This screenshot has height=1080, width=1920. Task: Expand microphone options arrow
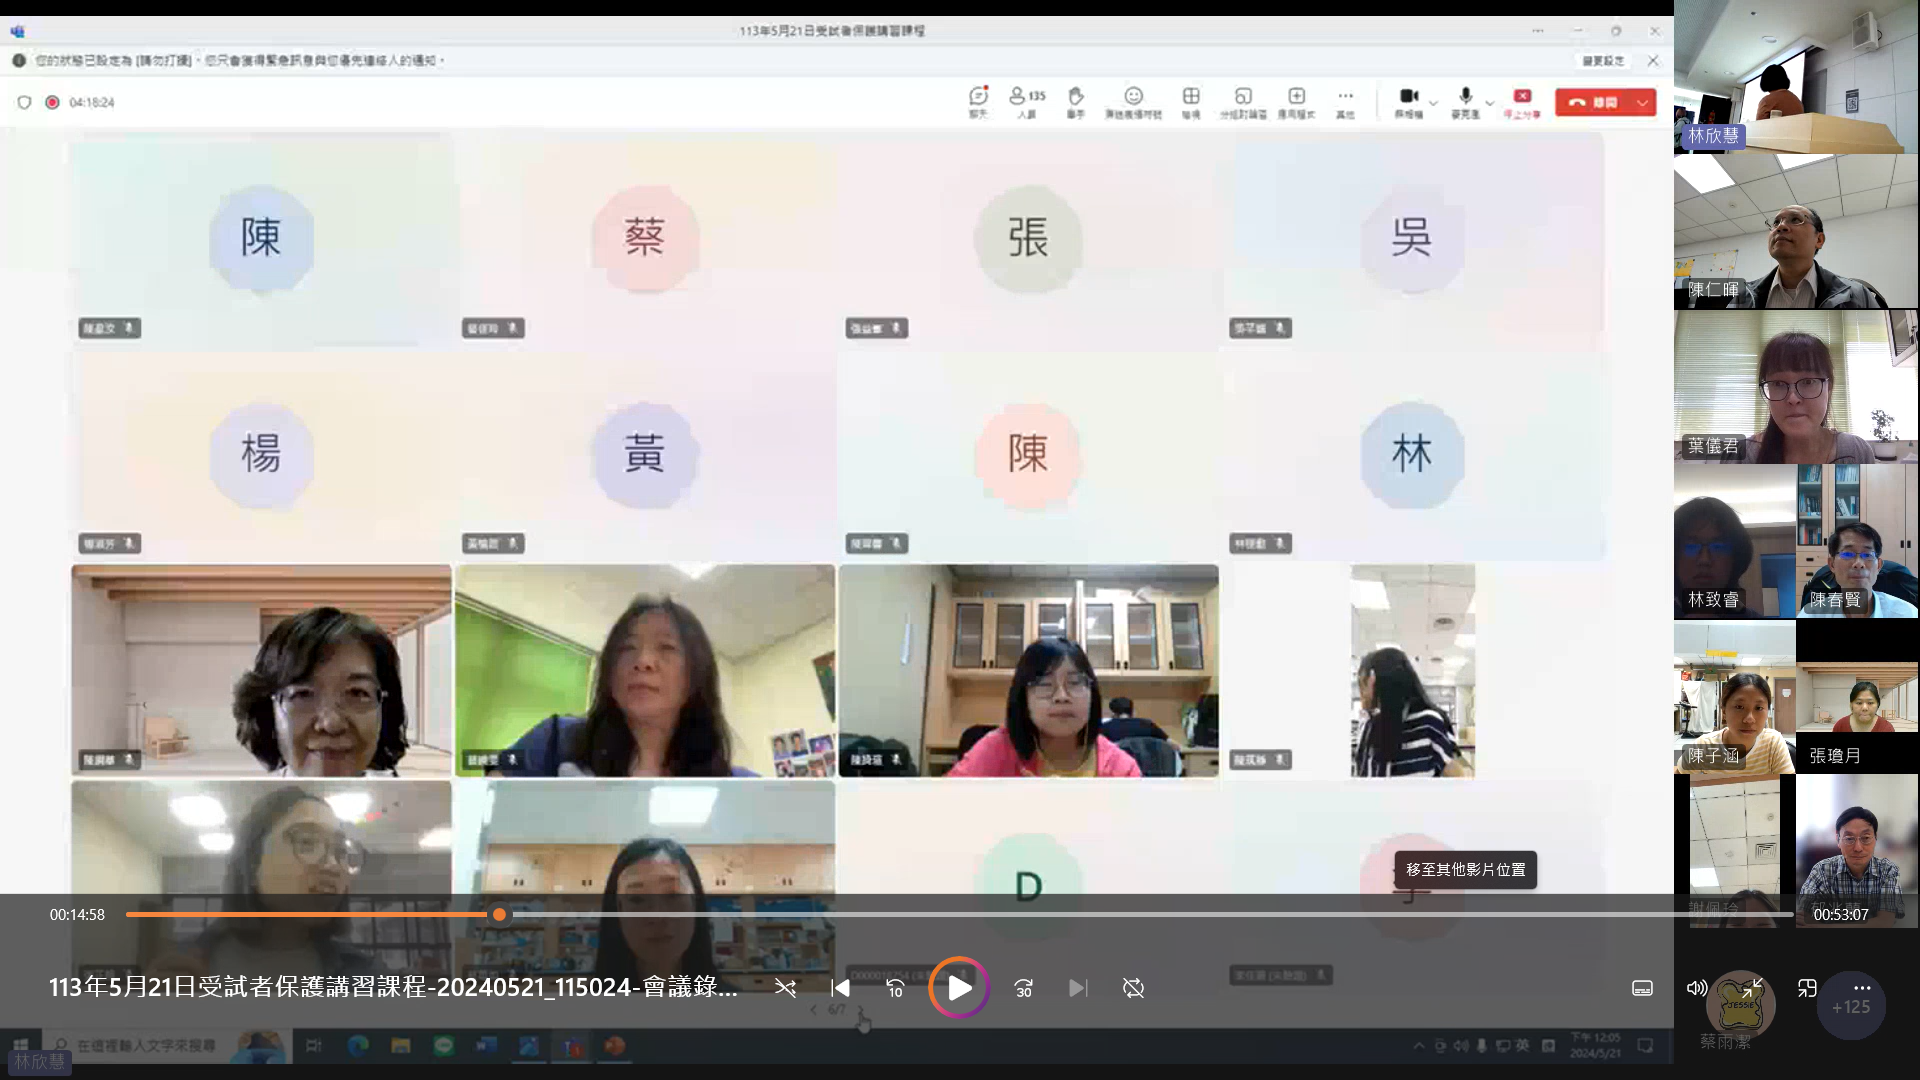tap(1490, 103)
